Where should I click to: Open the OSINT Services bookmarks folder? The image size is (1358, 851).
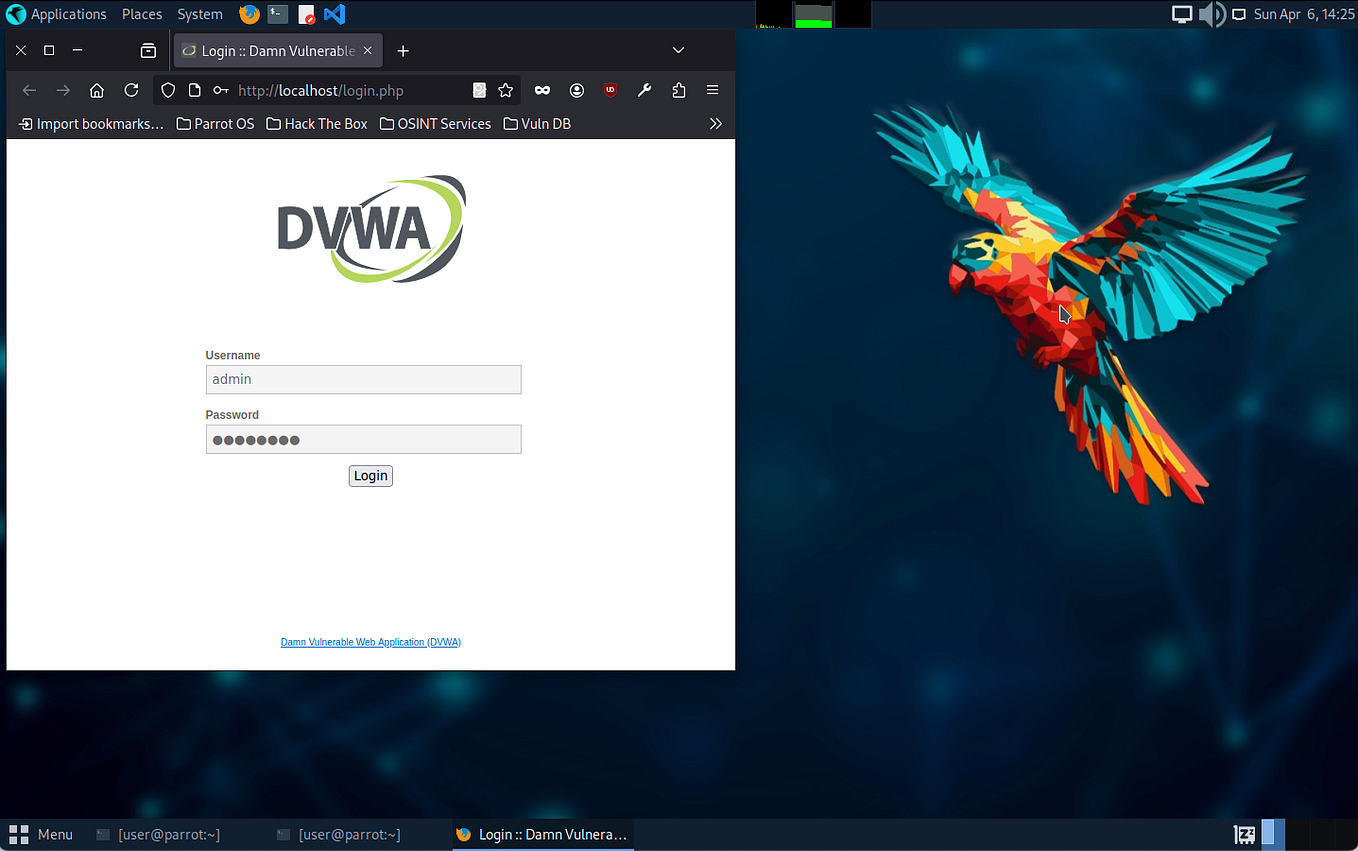[435, 124]
